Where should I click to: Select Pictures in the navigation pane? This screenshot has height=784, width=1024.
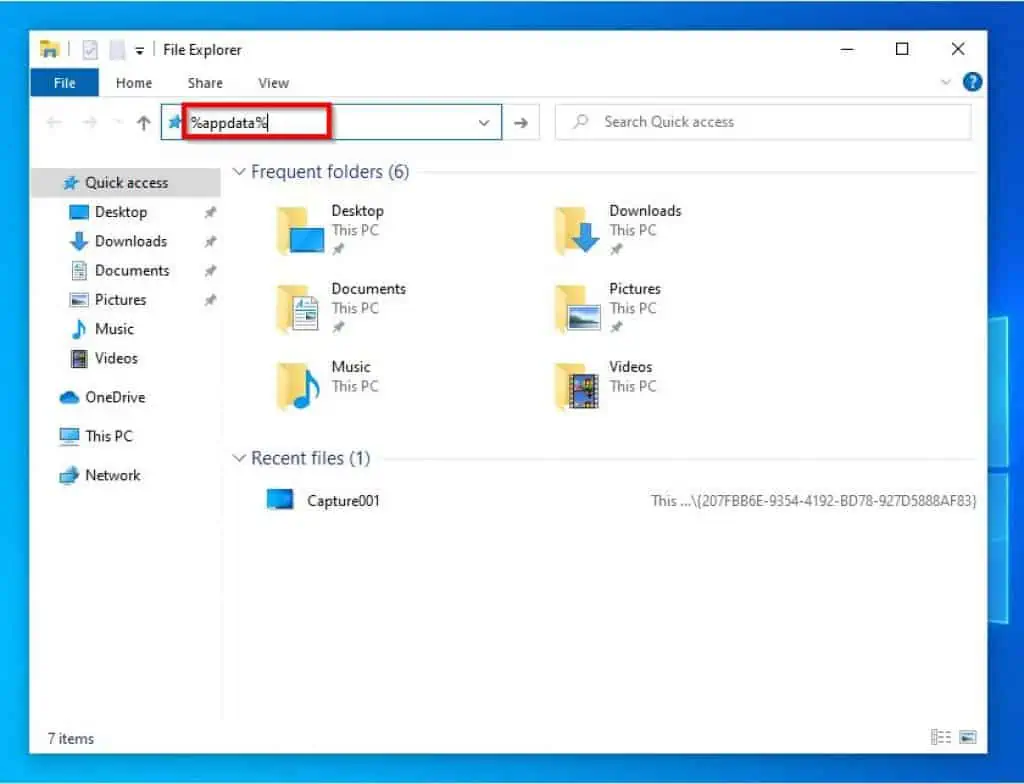point(120,300)
